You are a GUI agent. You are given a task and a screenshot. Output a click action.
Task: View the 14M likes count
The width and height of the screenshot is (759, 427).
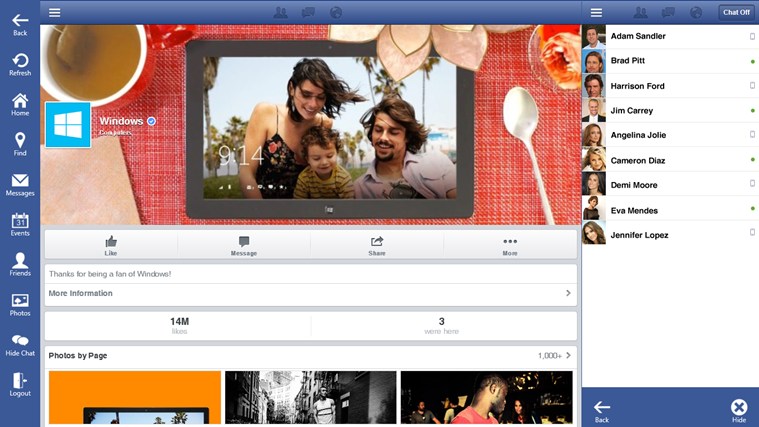point(179,326)
